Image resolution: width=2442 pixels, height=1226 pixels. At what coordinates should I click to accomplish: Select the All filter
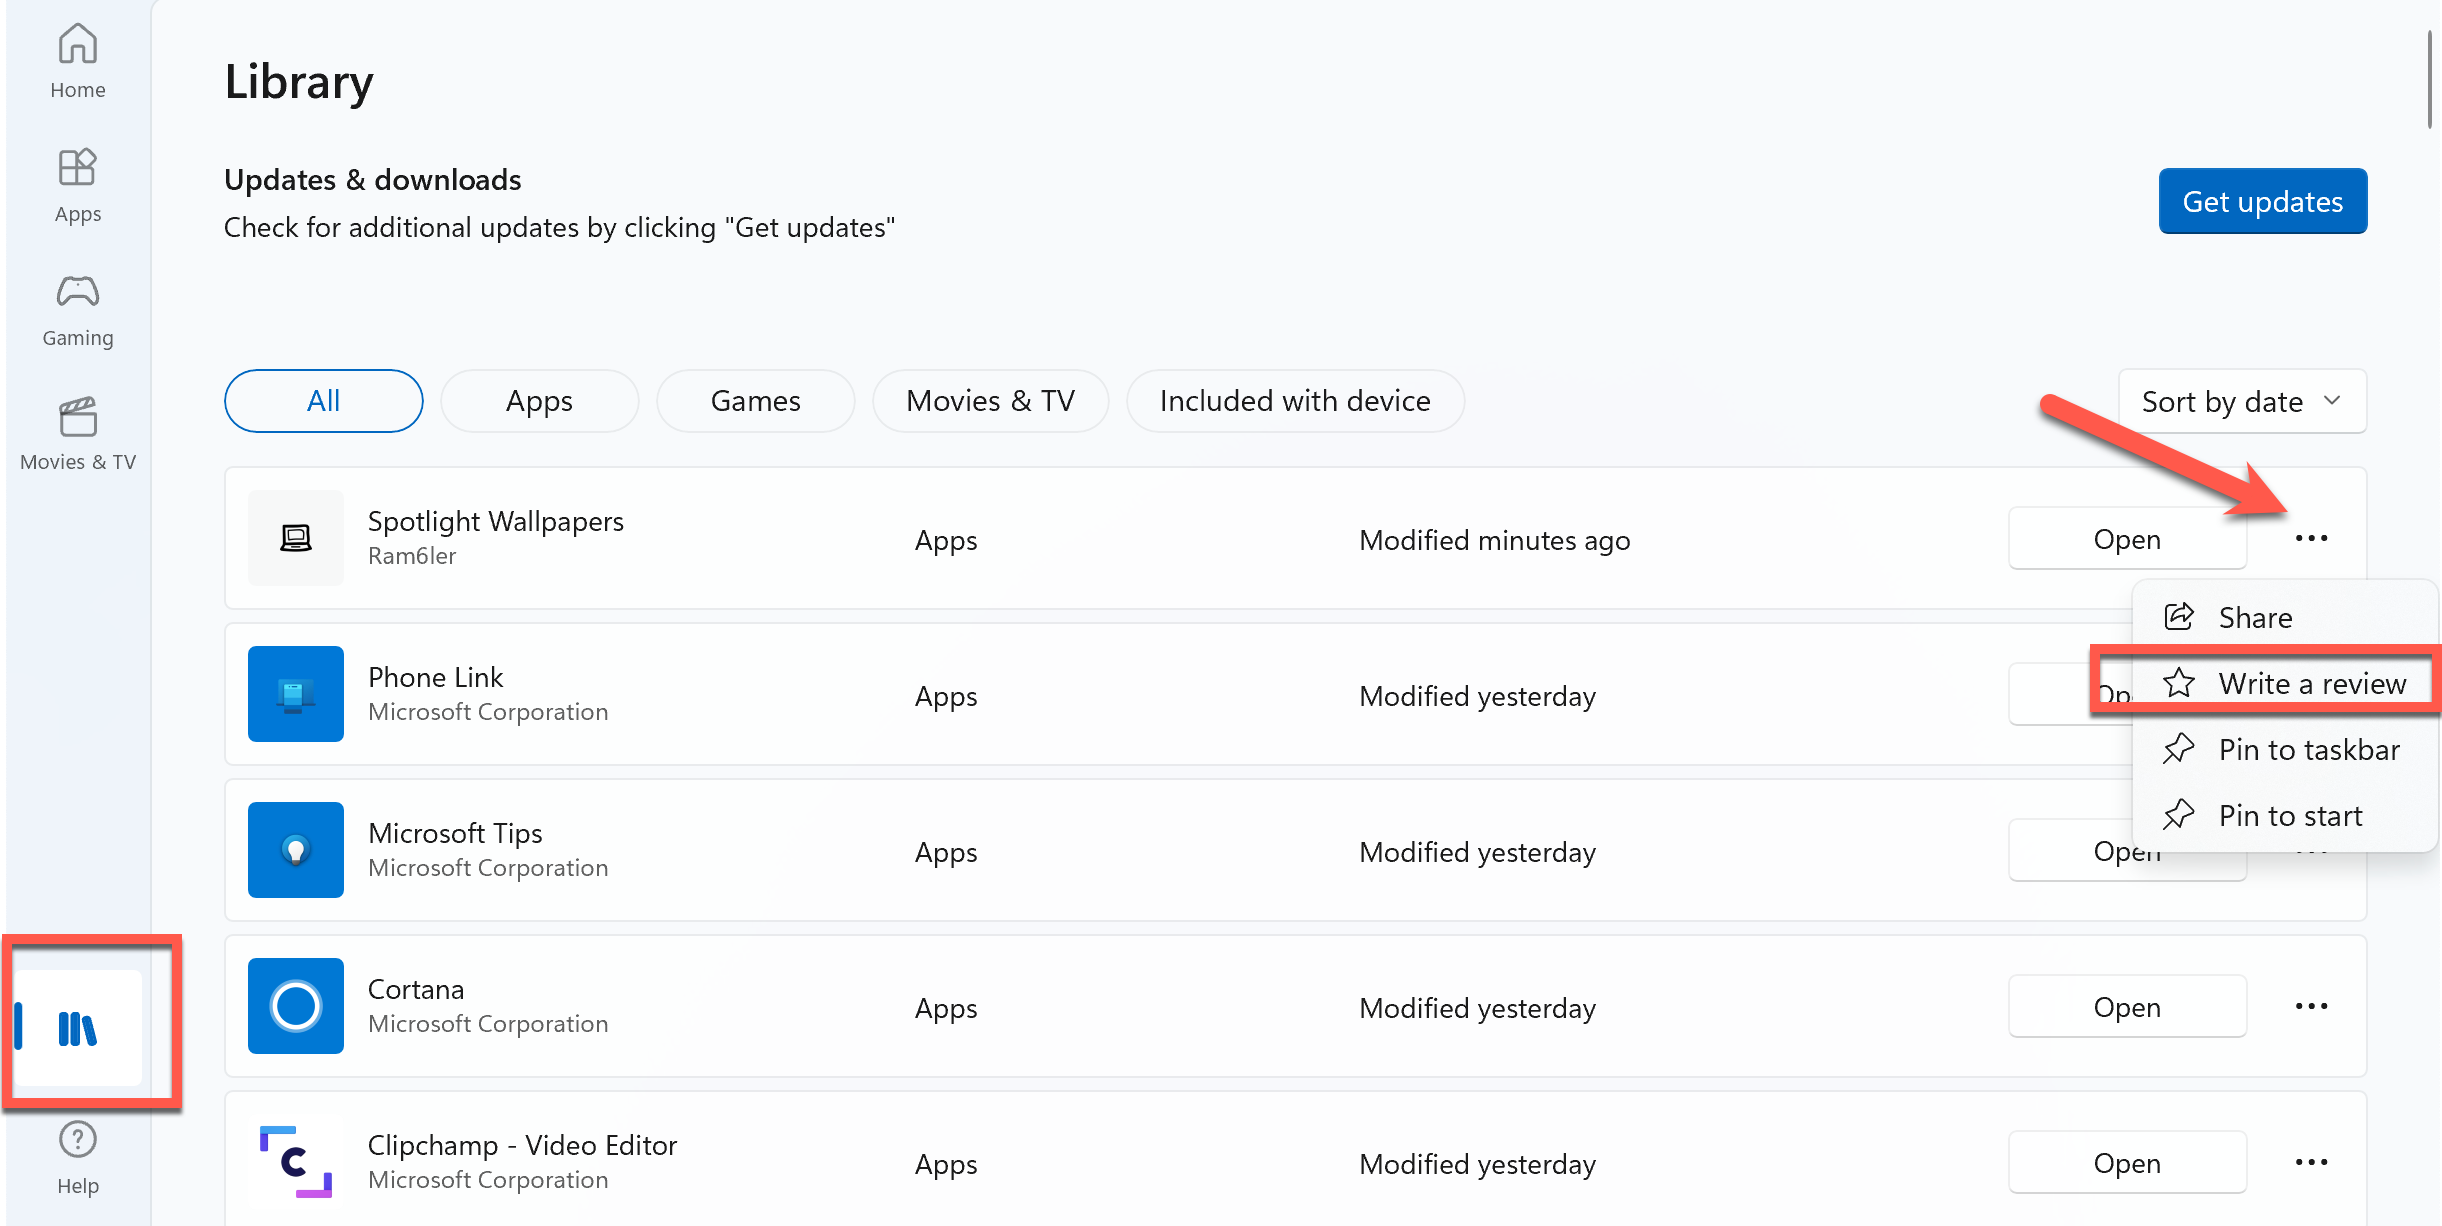[x=323, y=401]
